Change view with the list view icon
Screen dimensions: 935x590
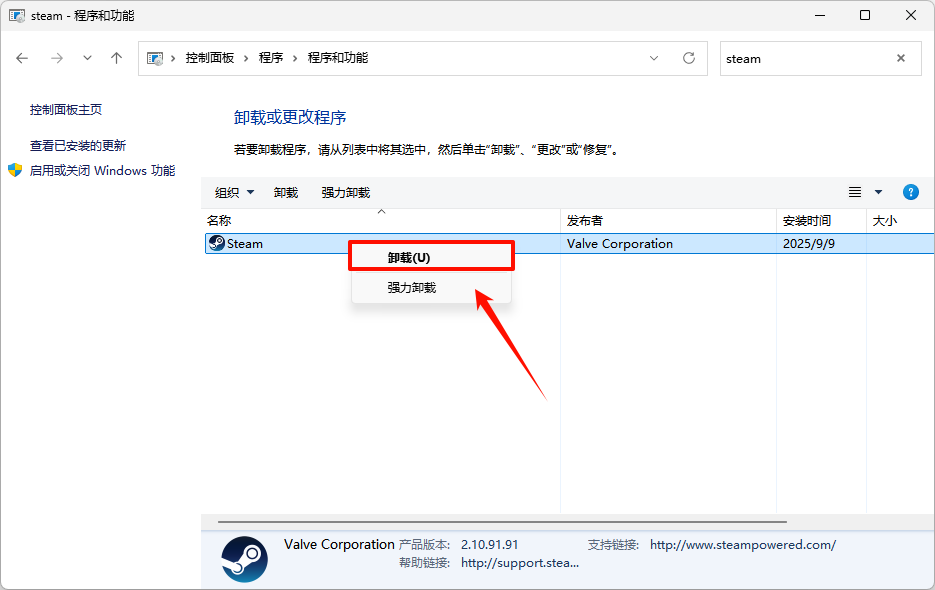coord(855,192)
